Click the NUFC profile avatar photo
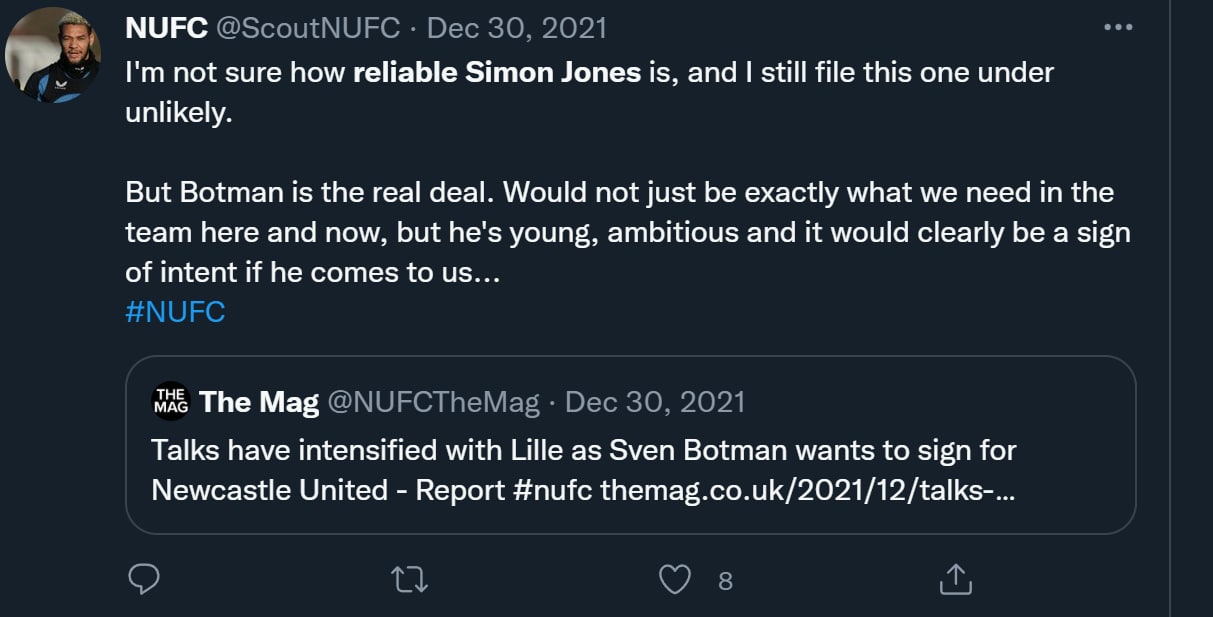Screen dimensions: 1213x617 click(53, 53)
